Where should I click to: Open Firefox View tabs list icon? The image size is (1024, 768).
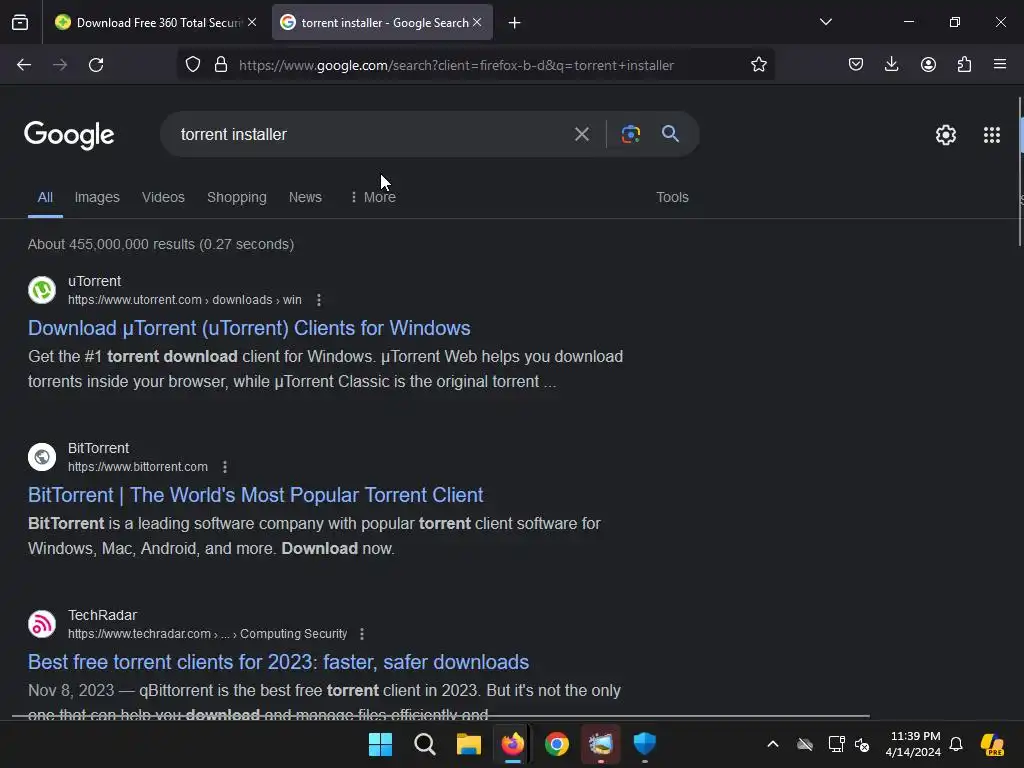[x=20, y=23]
